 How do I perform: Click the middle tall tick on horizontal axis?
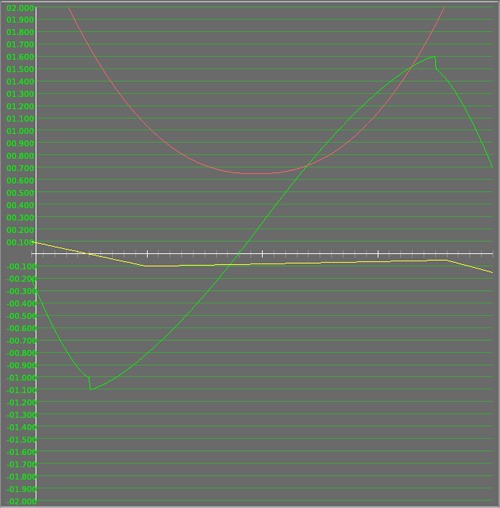tap(262, 254)
